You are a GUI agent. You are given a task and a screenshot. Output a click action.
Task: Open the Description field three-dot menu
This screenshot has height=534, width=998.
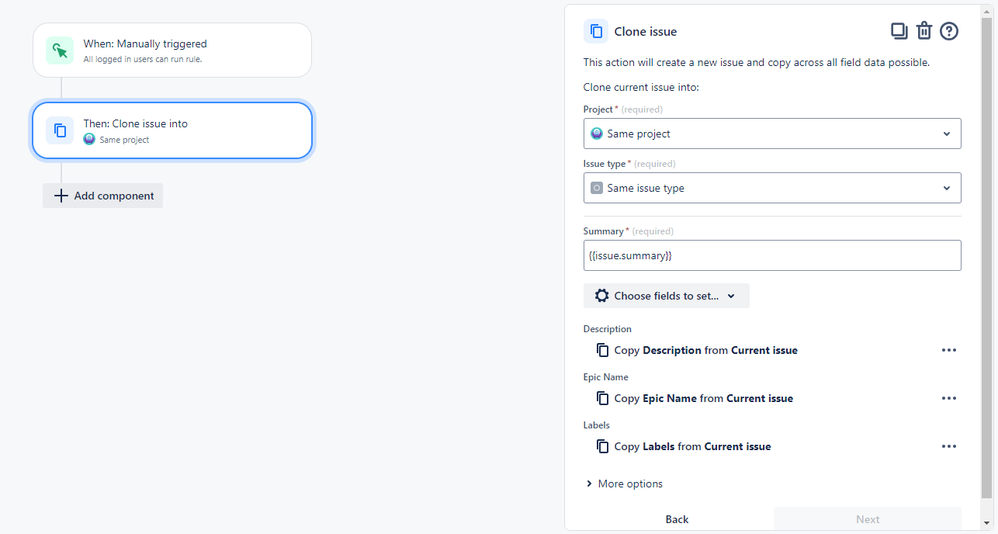click(x=949, y=350)
